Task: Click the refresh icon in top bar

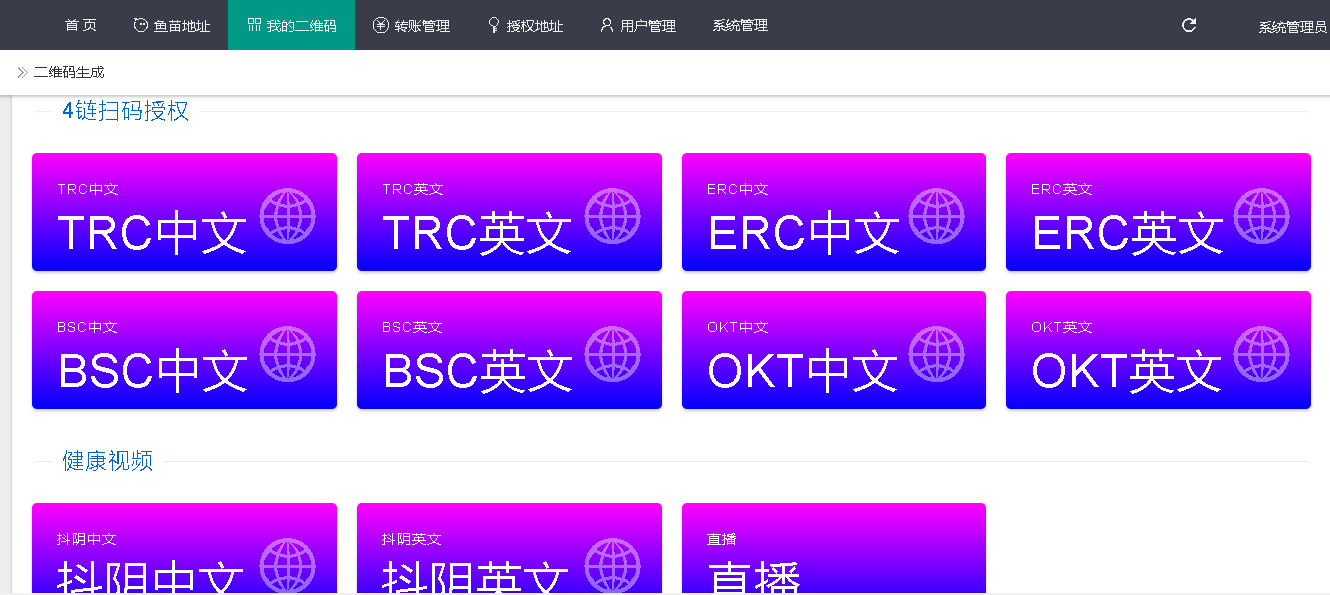Action: pyautogui.click(x=1189, y=25)
